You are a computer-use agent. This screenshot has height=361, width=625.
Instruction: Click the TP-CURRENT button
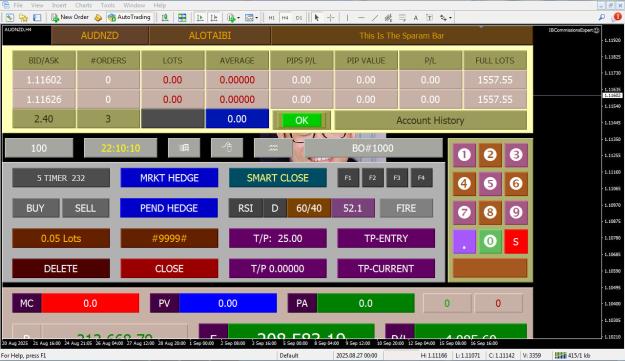[x=386, y=269]
